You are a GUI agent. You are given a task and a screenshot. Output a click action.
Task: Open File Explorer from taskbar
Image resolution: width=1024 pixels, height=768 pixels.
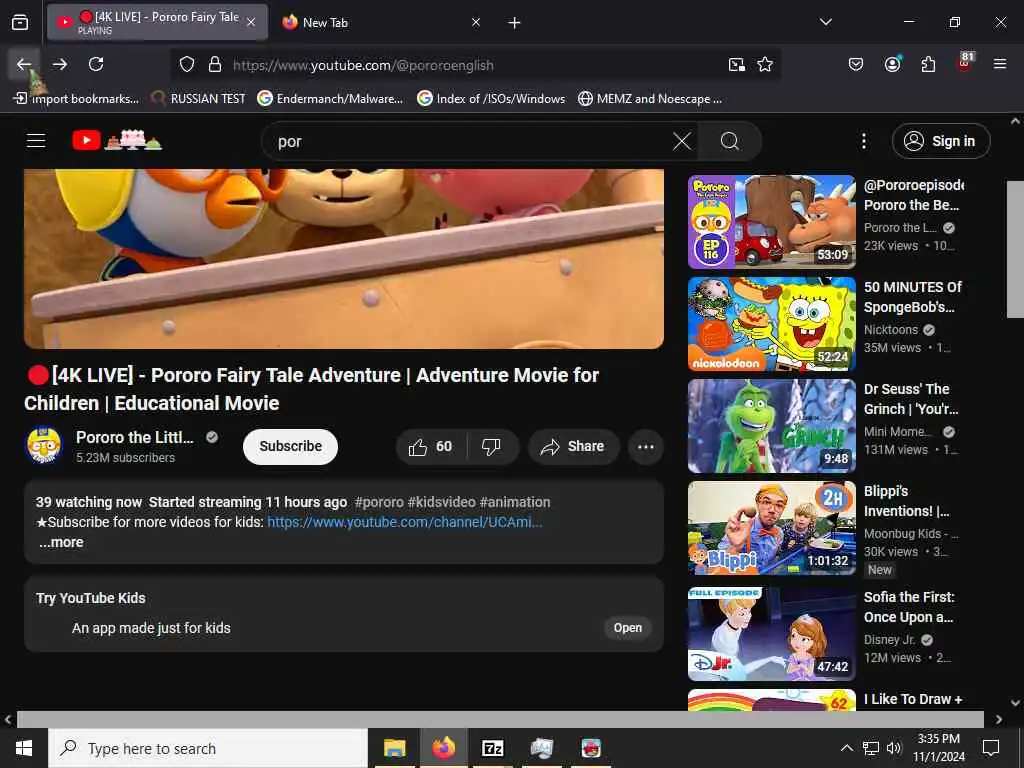tap(394, 748)
